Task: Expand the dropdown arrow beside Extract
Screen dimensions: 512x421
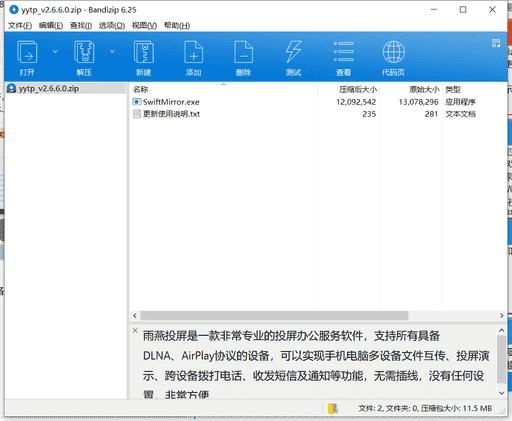Action: click(112, 51)
